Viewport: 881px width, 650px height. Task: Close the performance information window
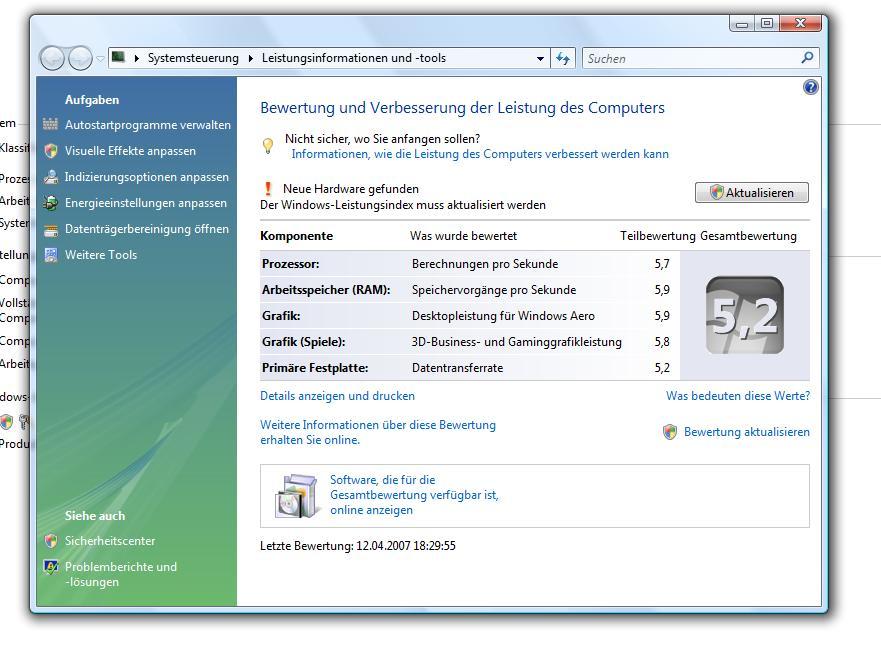click(801, 24)
